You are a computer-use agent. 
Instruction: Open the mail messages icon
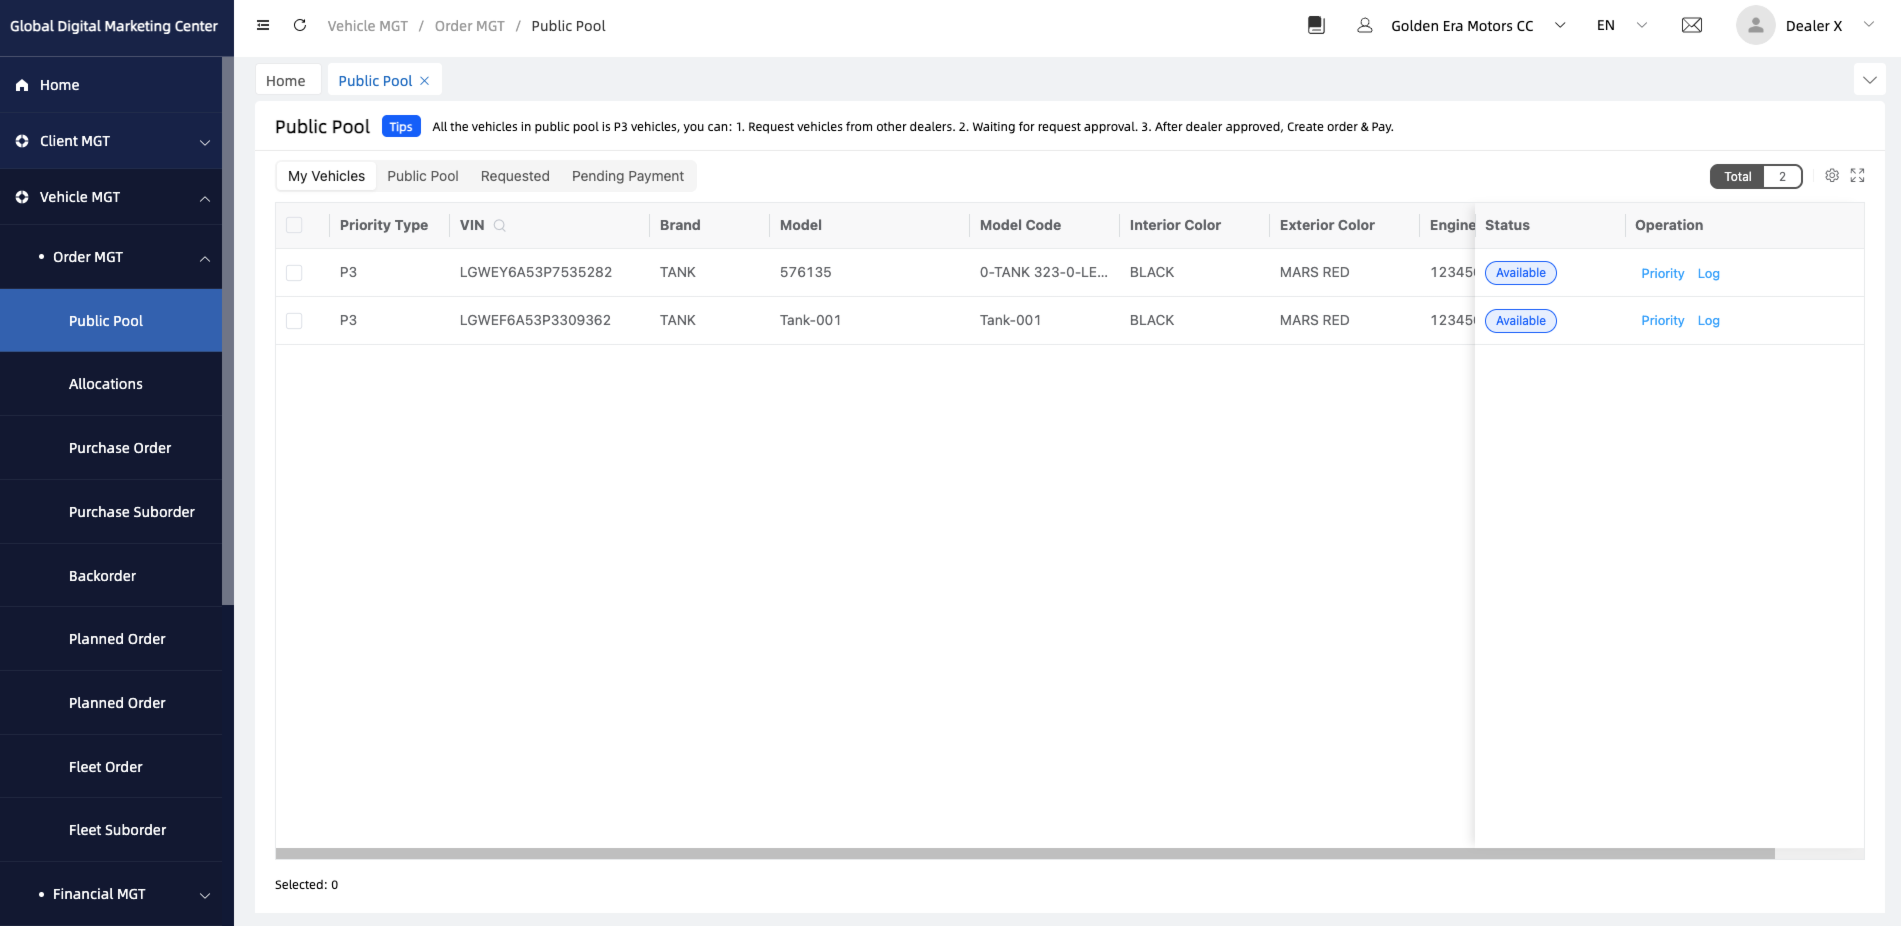[x=1691, y=26]
